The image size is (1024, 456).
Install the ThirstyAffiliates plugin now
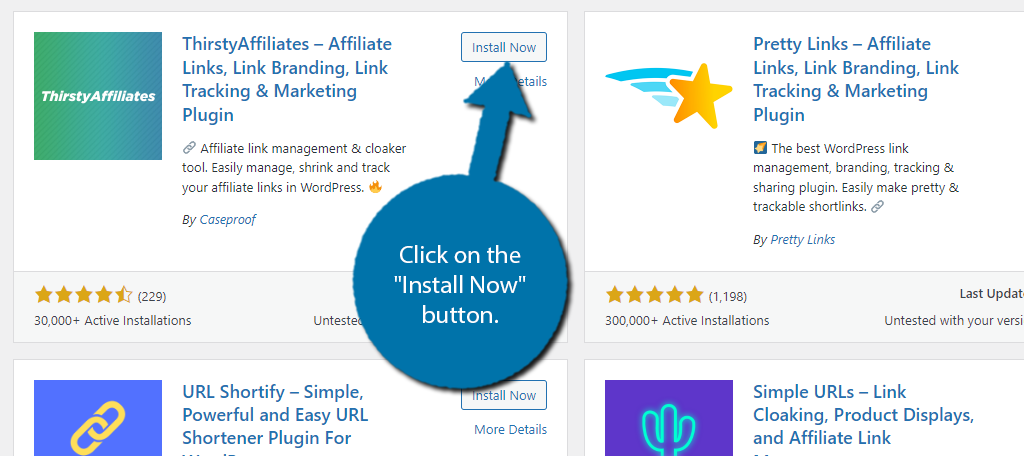pos(504,47)
